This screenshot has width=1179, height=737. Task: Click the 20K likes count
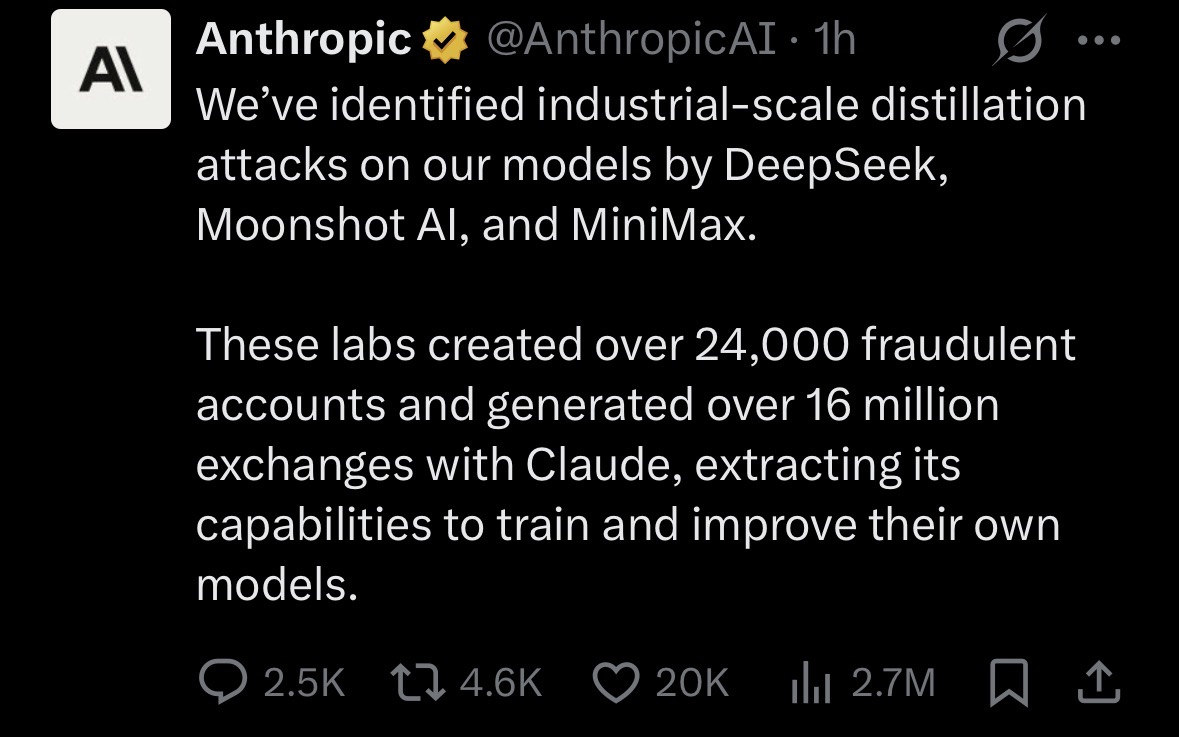pyautogui.click(x=692, y=682)
